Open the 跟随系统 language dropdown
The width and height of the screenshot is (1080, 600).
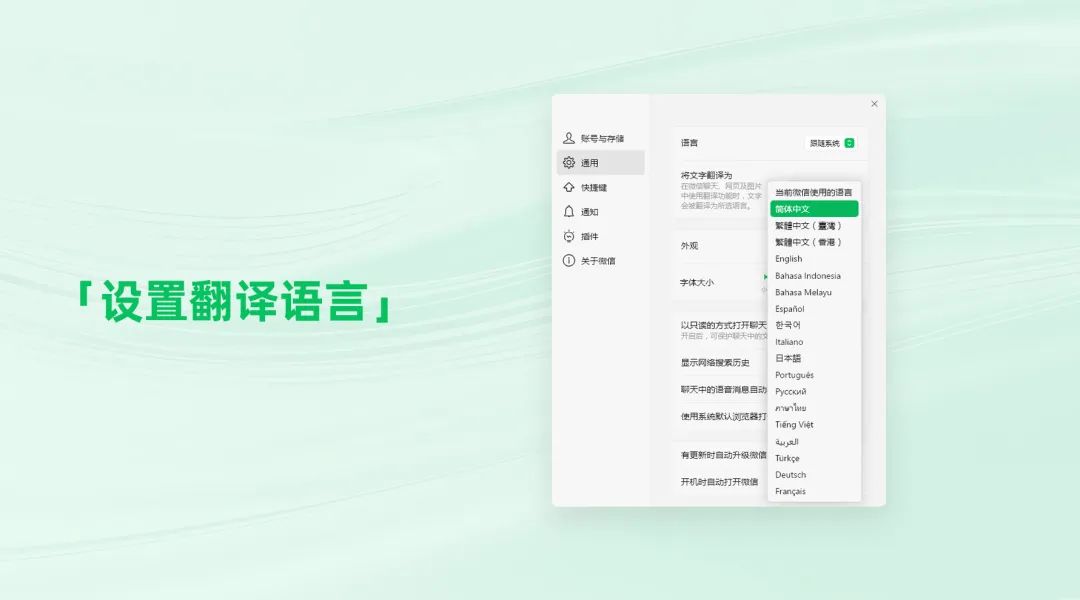click(x=831, y=143)
